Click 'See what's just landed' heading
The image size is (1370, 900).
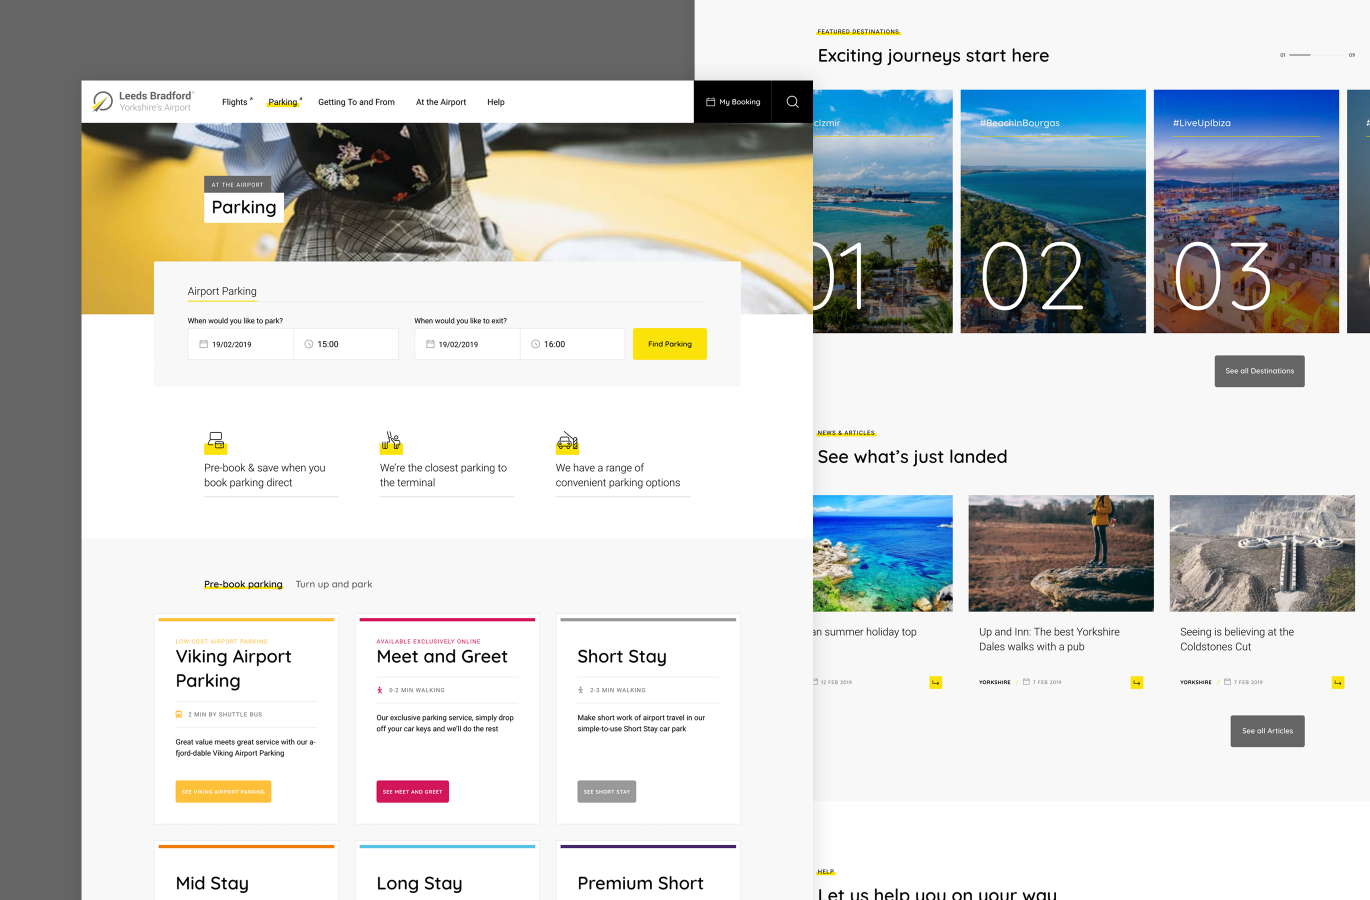912,457
